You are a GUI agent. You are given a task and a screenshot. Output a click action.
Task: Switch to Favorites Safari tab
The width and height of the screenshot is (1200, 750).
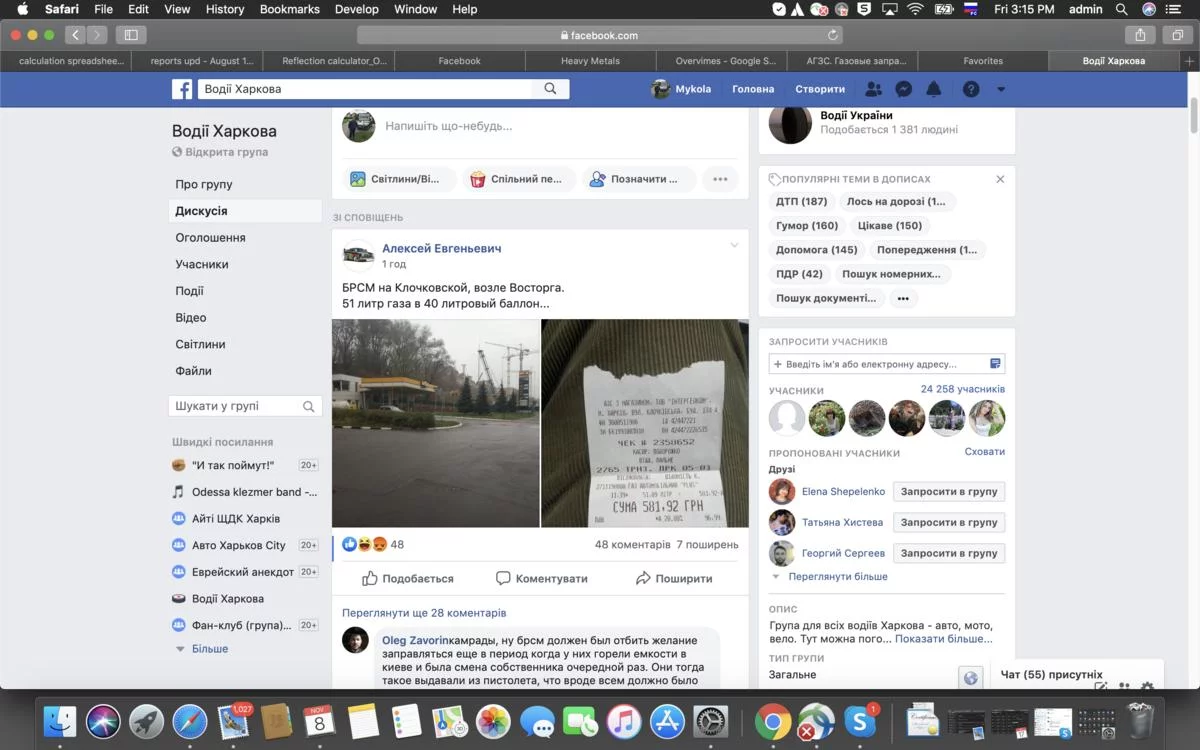point(983,61)
